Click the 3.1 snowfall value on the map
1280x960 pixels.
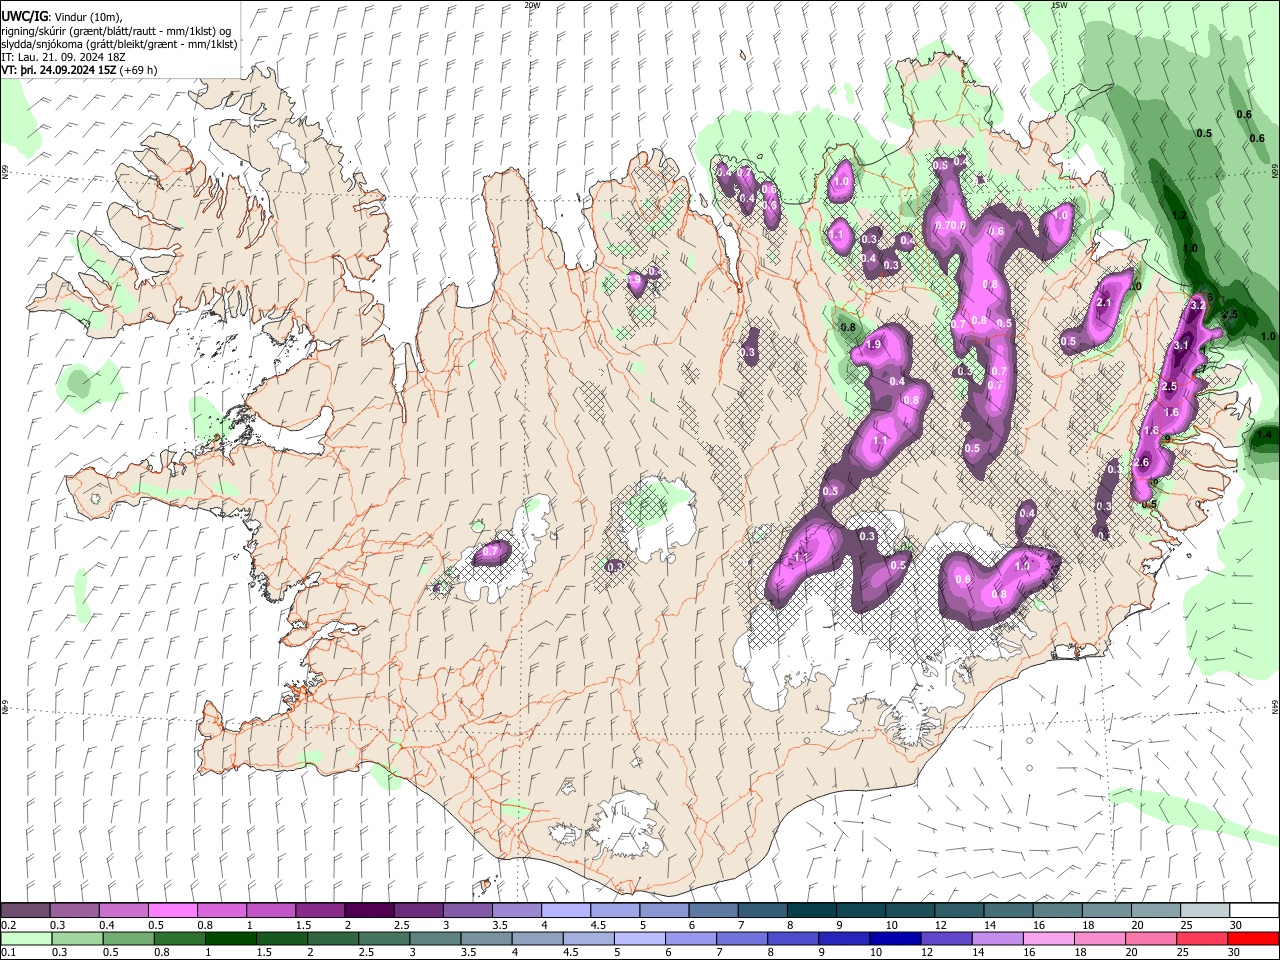1181,346
